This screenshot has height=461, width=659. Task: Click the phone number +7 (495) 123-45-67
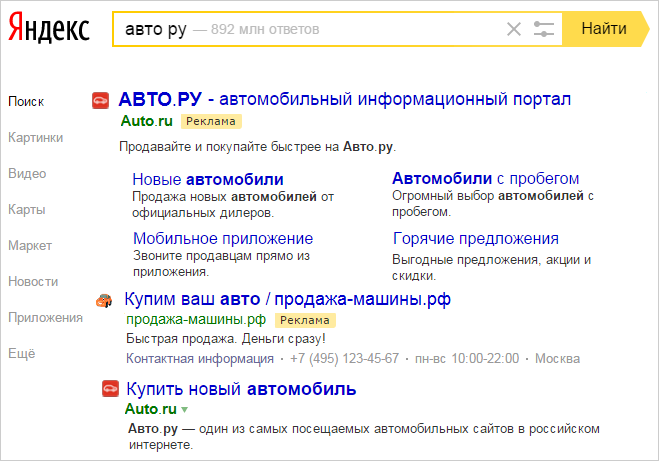click(344, 359)
